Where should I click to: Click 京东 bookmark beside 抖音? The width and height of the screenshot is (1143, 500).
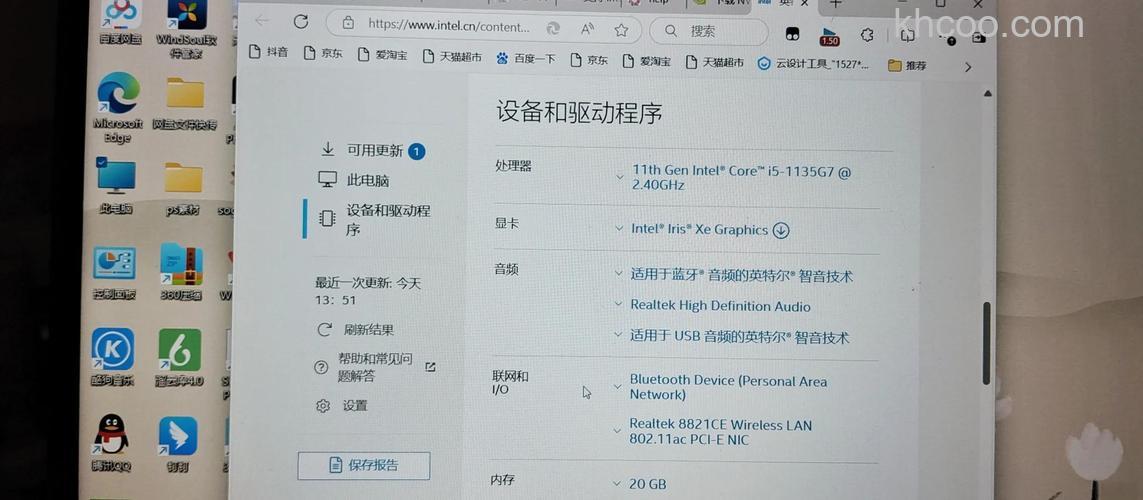point(323,54)
